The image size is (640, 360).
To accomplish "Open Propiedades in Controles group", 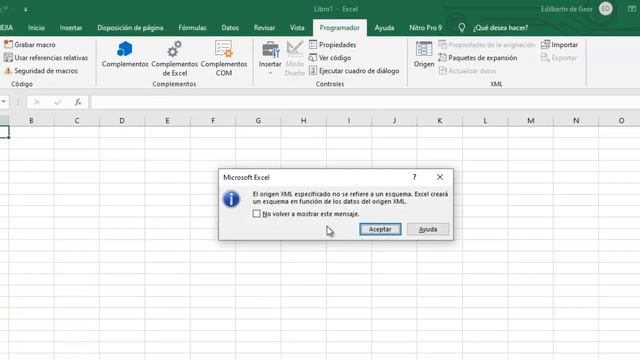I will pyautogui.click(x=333, y=44).
